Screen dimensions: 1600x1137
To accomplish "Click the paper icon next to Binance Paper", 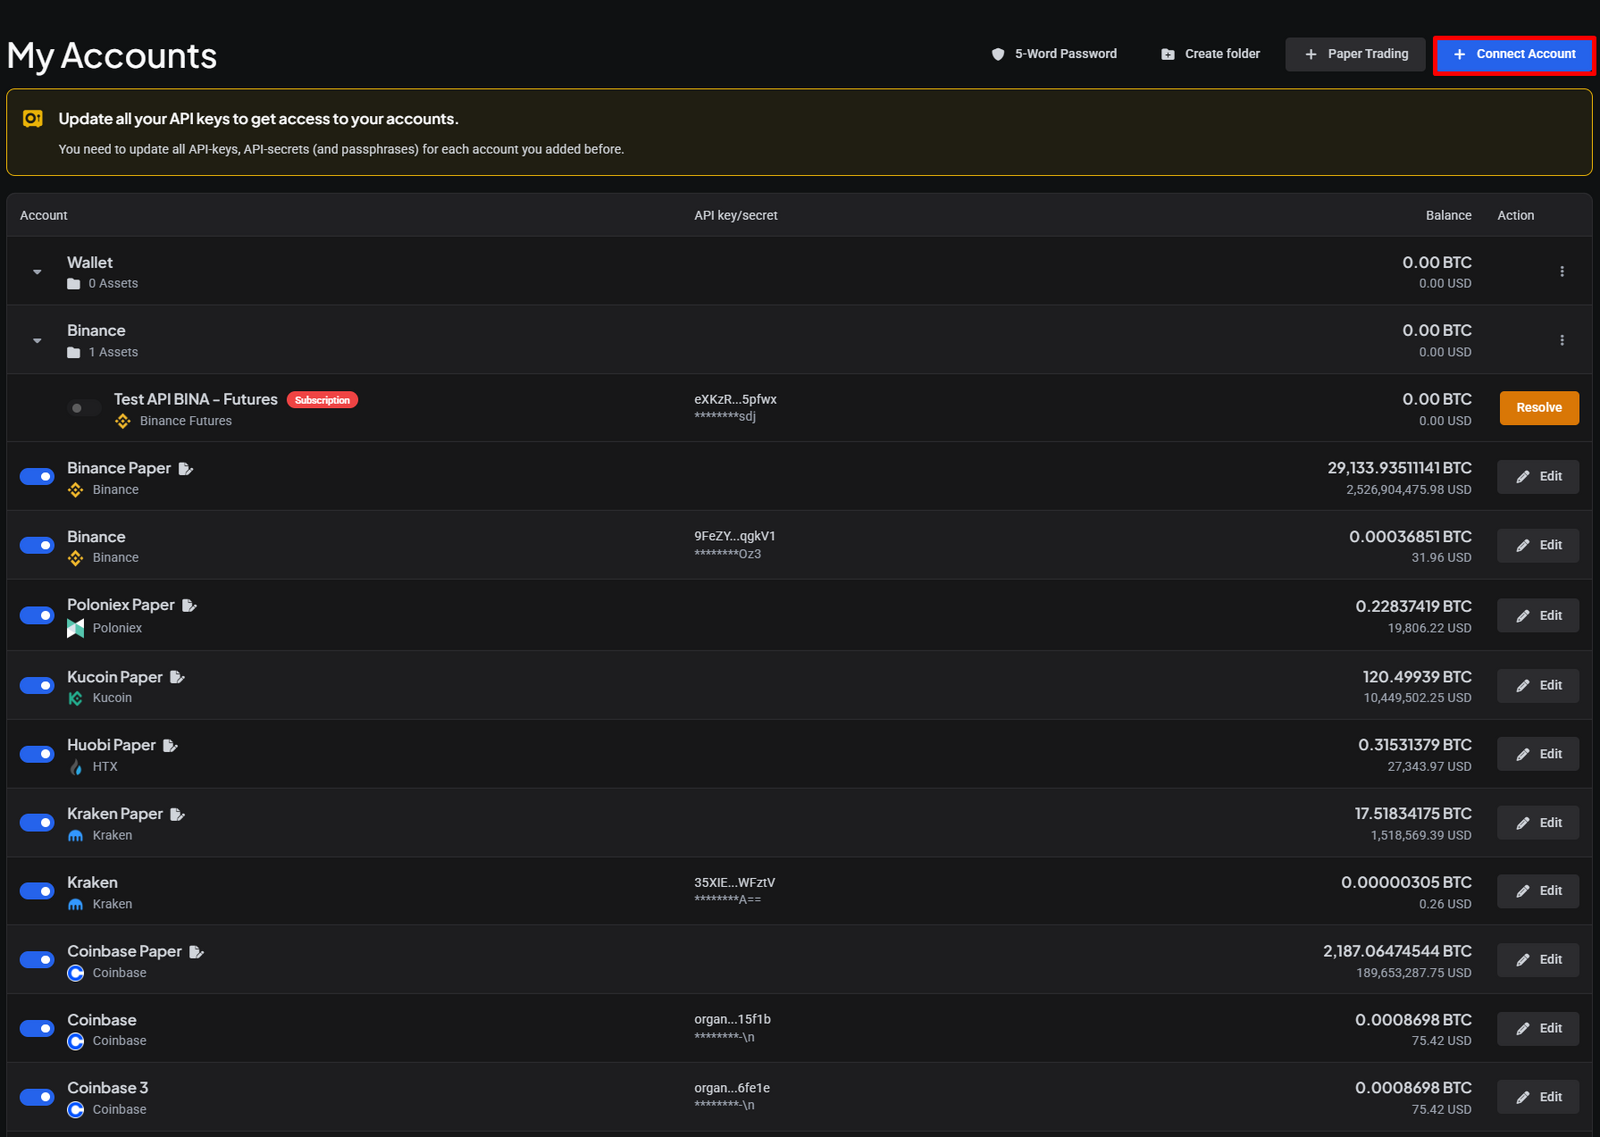I will pyautogui.click(x=186, y=468).
